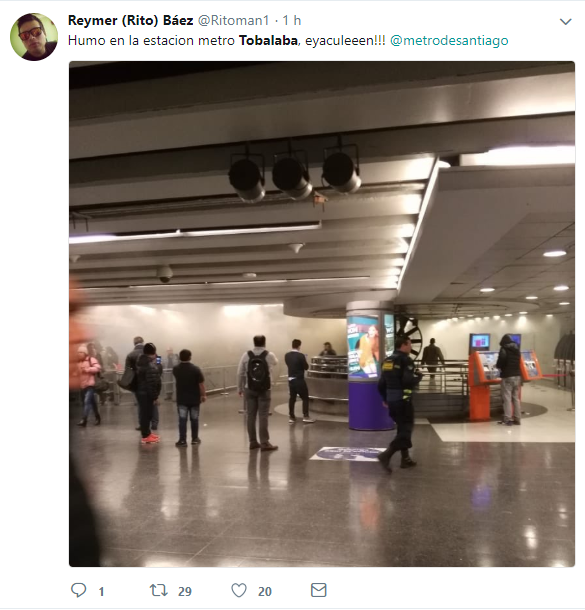The image size is (585, 610).
Task: Click the bold Tobalaba keyword
Action: click(x=268, y=40)
